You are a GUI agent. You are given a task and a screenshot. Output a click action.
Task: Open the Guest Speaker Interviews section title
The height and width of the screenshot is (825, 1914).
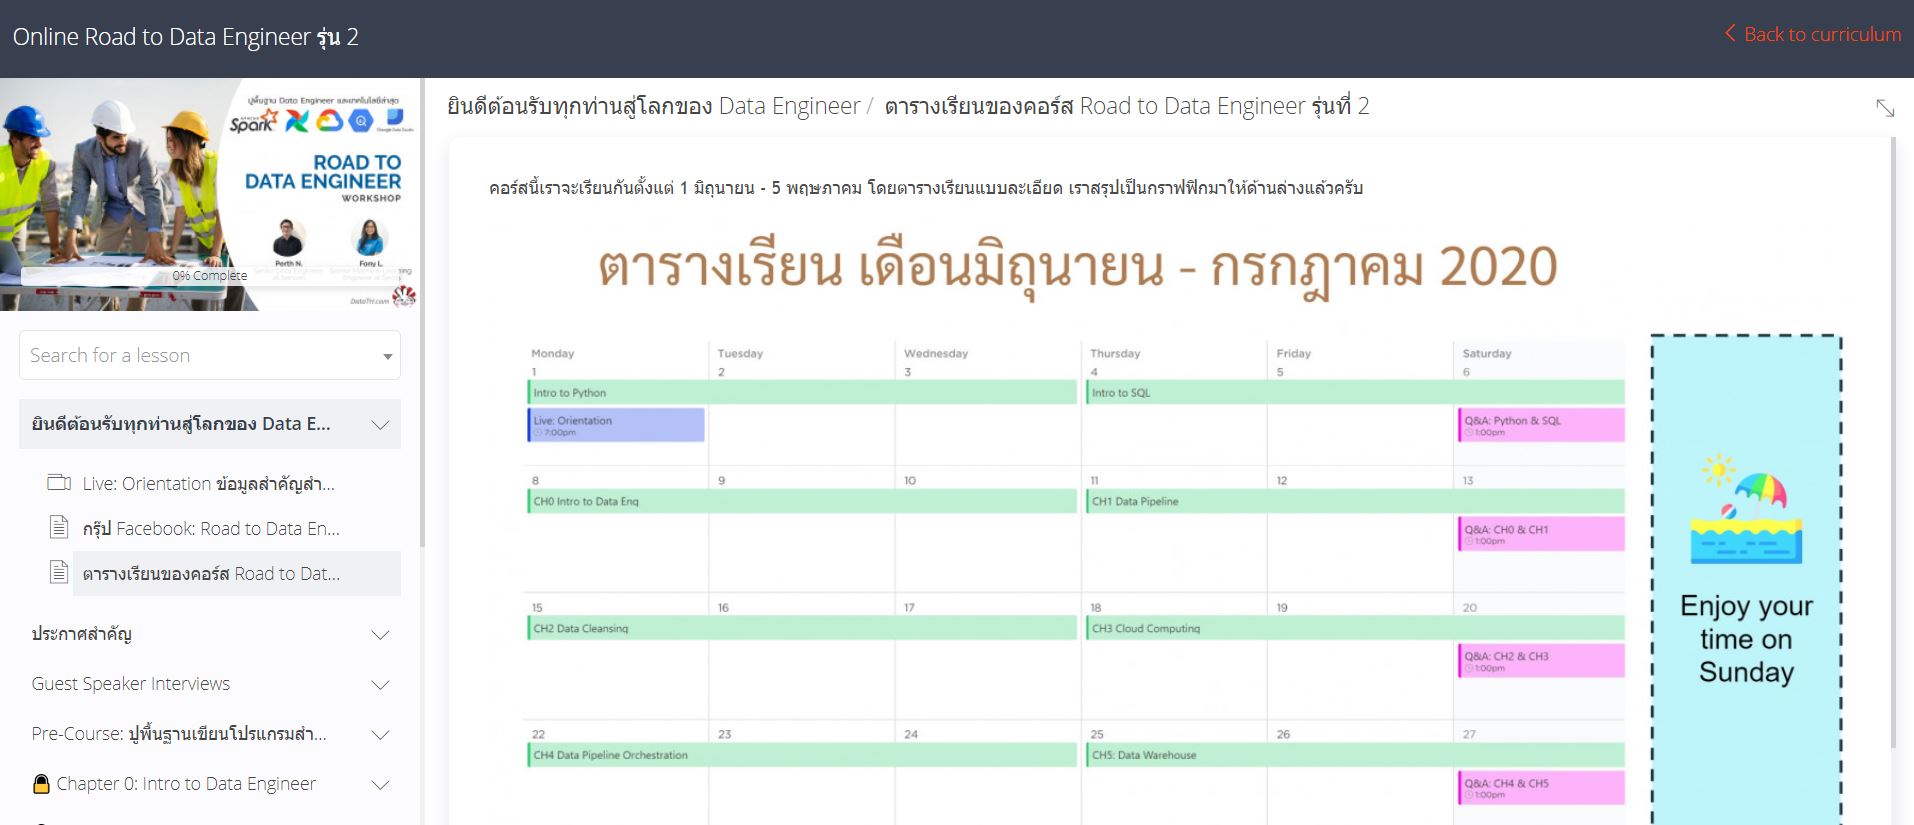(131, 684)
